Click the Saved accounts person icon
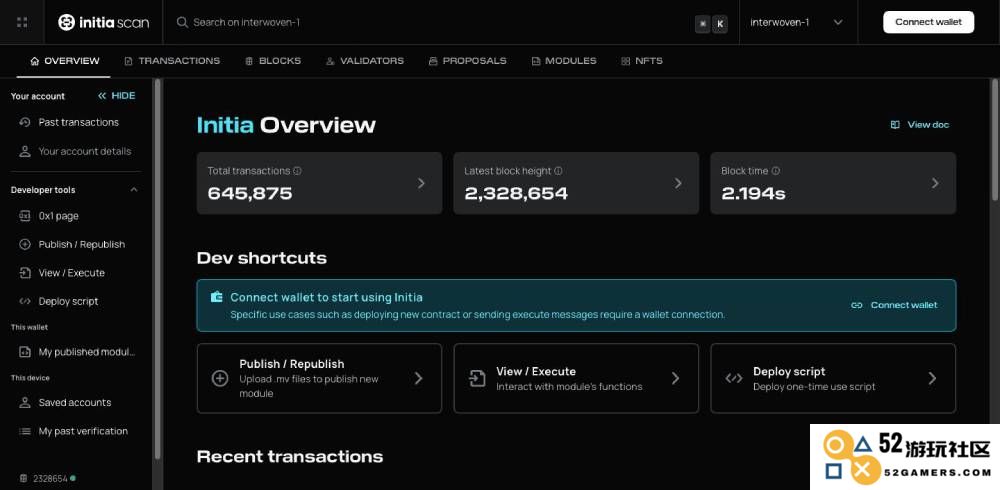This screenshot has width=1000, height=490. (x=25, y=403)
